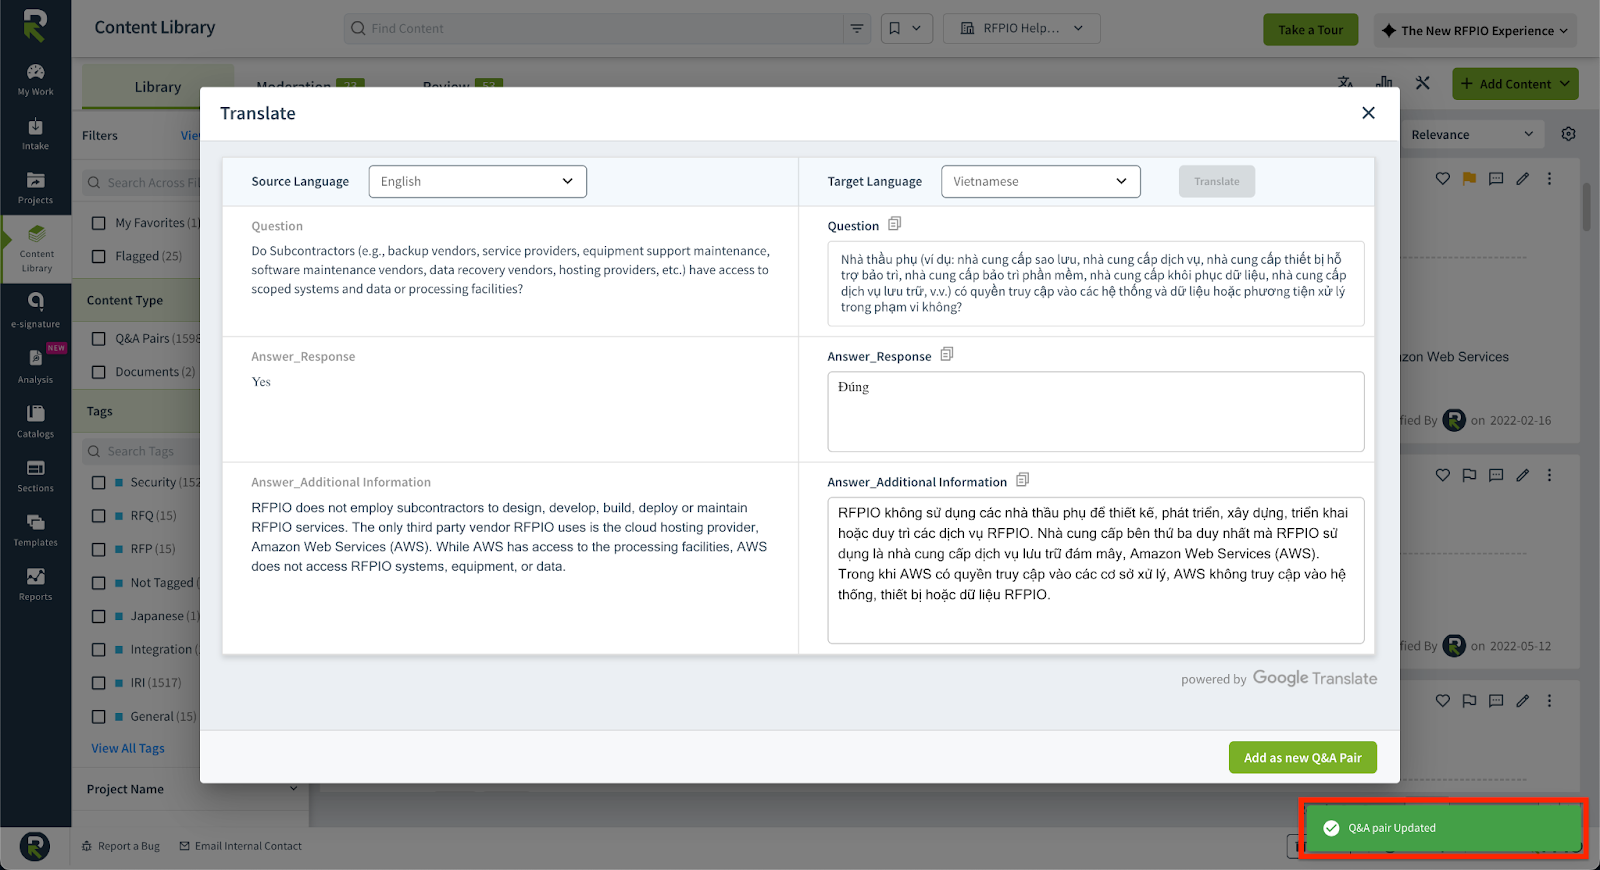Open My Work in the sidebar

tap(35, 79)
